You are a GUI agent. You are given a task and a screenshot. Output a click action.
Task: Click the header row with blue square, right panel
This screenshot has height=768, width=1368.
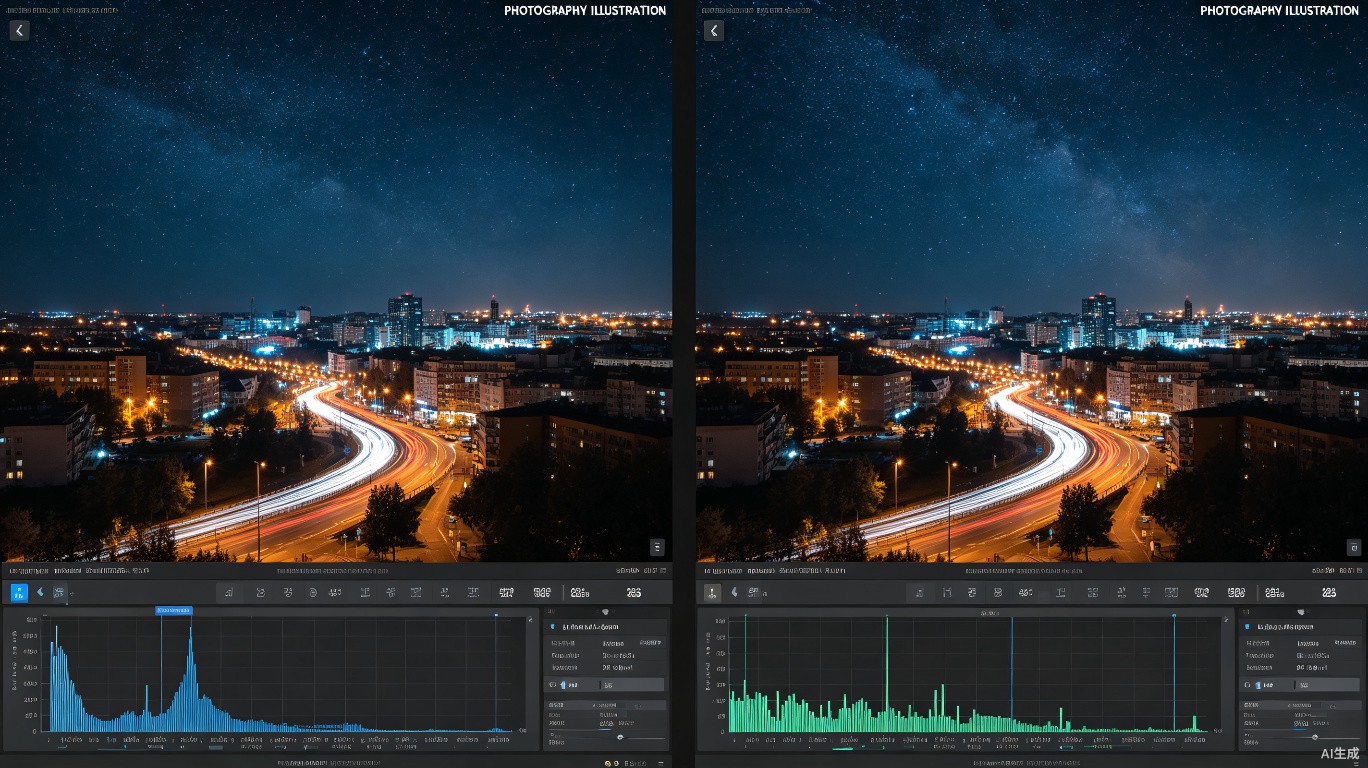click(1301, 627)
